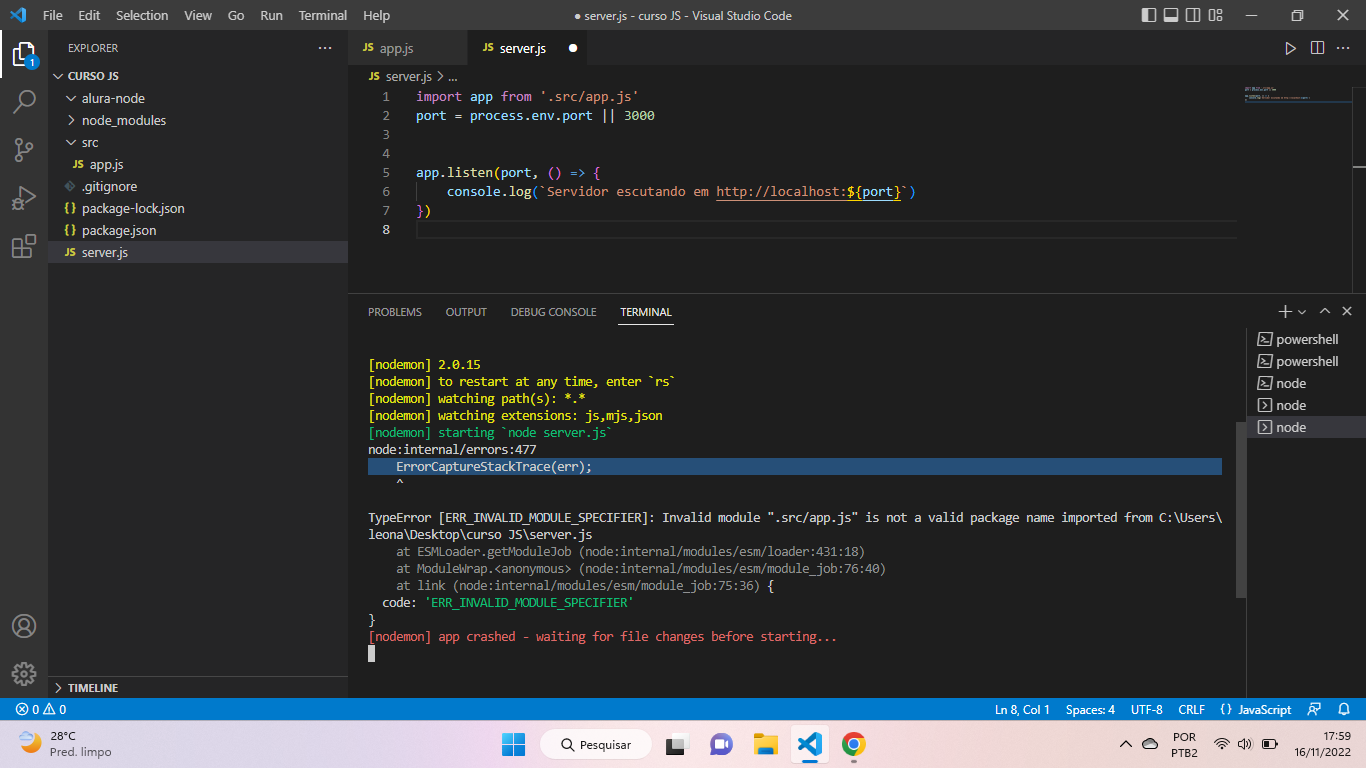Open Customize Layout icon in title bar
Viewport: 1366px width, 768px height.
[x=1216, y=15]
